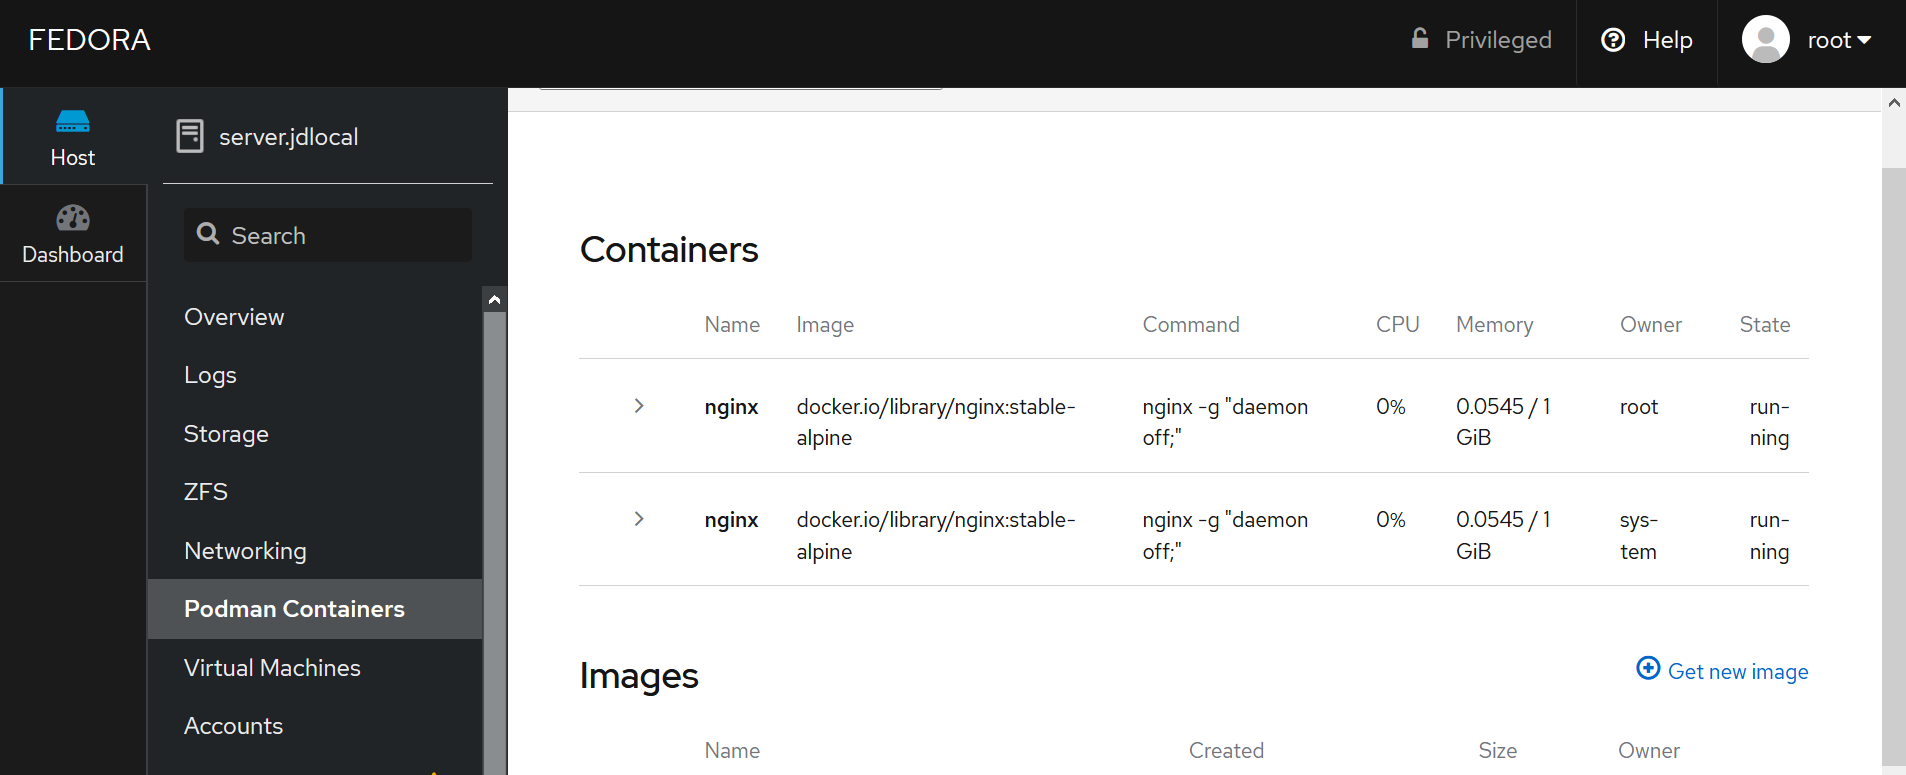Click the sidebar scrollbar up arrow
Image resolution: width=1906 pixels, height=775 pixels.
[x=494, y=298]
